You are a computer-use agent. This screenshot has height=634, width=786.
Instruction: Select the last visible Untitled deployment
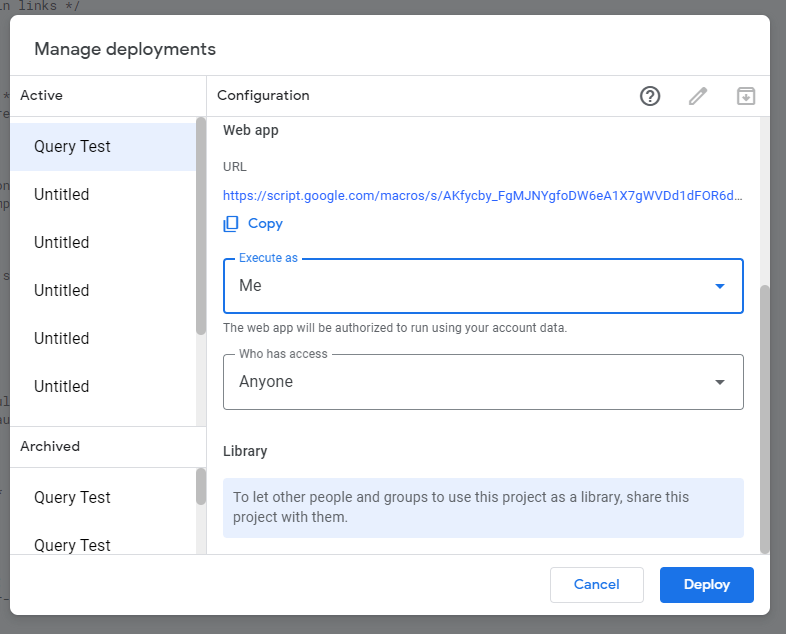tap(103, 386)
